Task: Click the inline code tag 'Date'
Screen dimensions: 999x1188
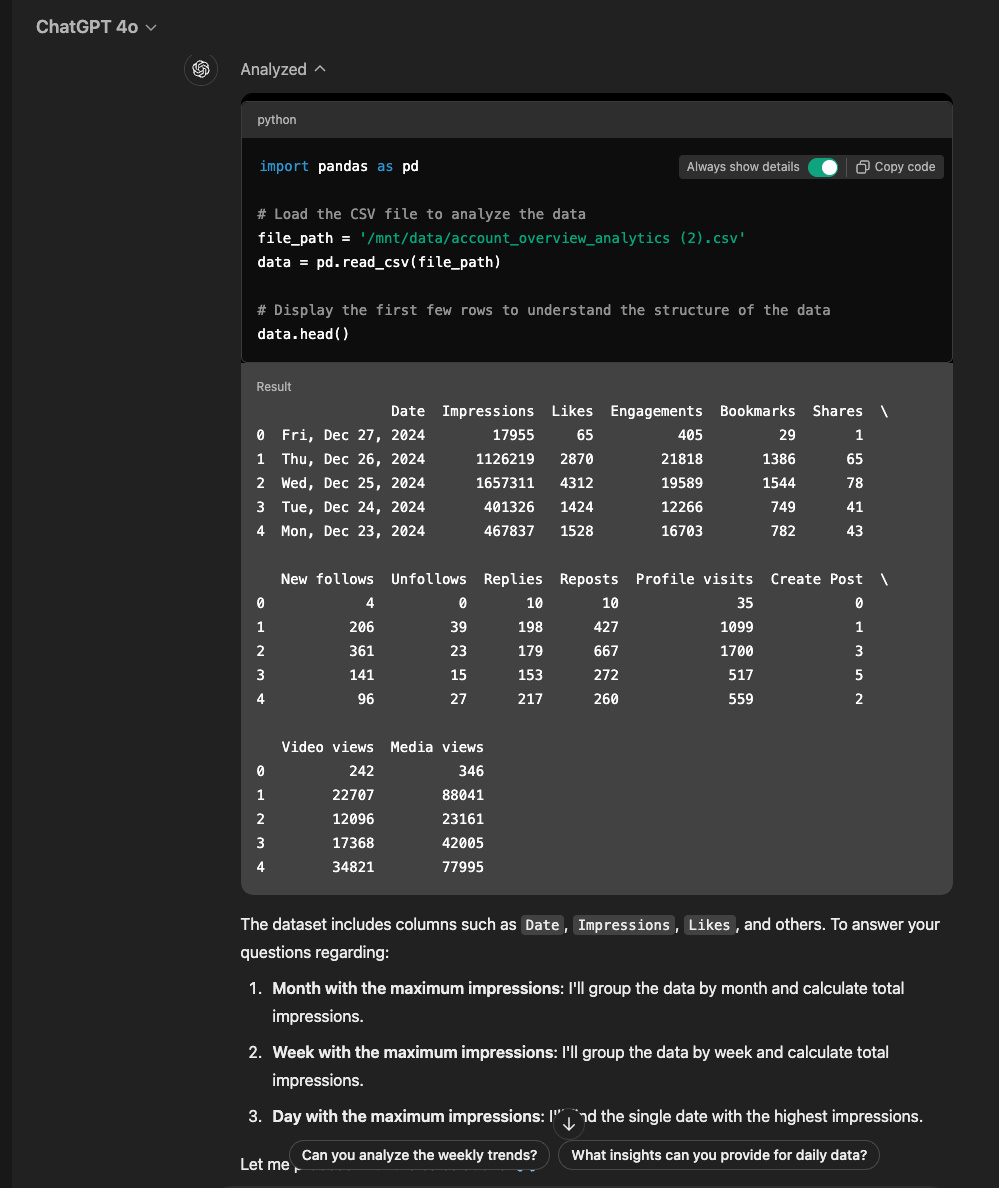Action: pyautogui.click(x=542, y=925)
